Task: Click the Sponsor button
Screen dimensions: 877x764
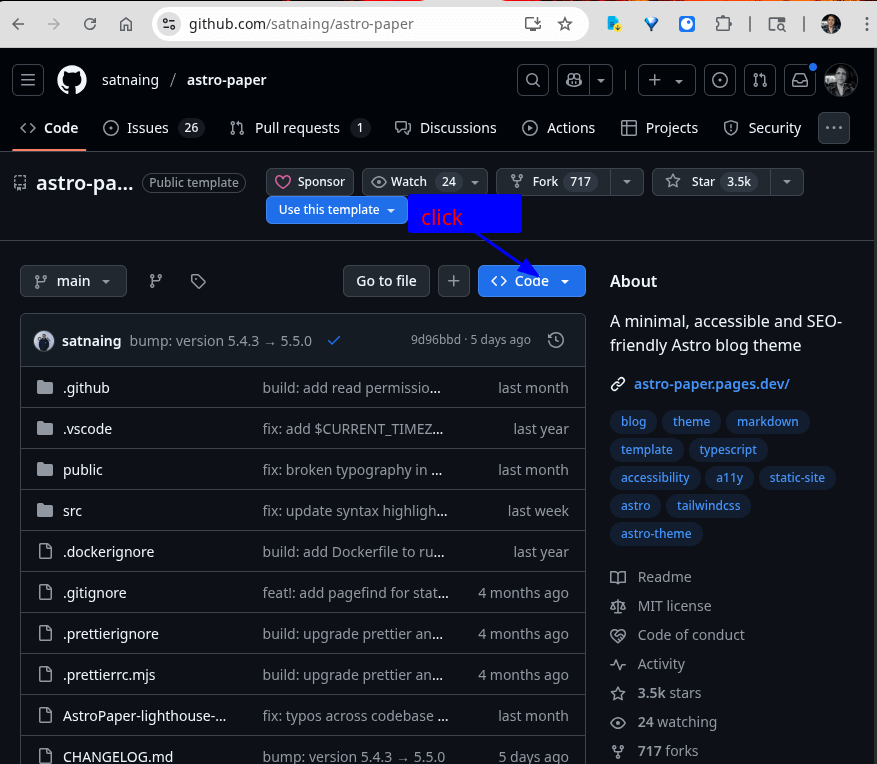Action: pyautogui.click(x=309, y=181)
